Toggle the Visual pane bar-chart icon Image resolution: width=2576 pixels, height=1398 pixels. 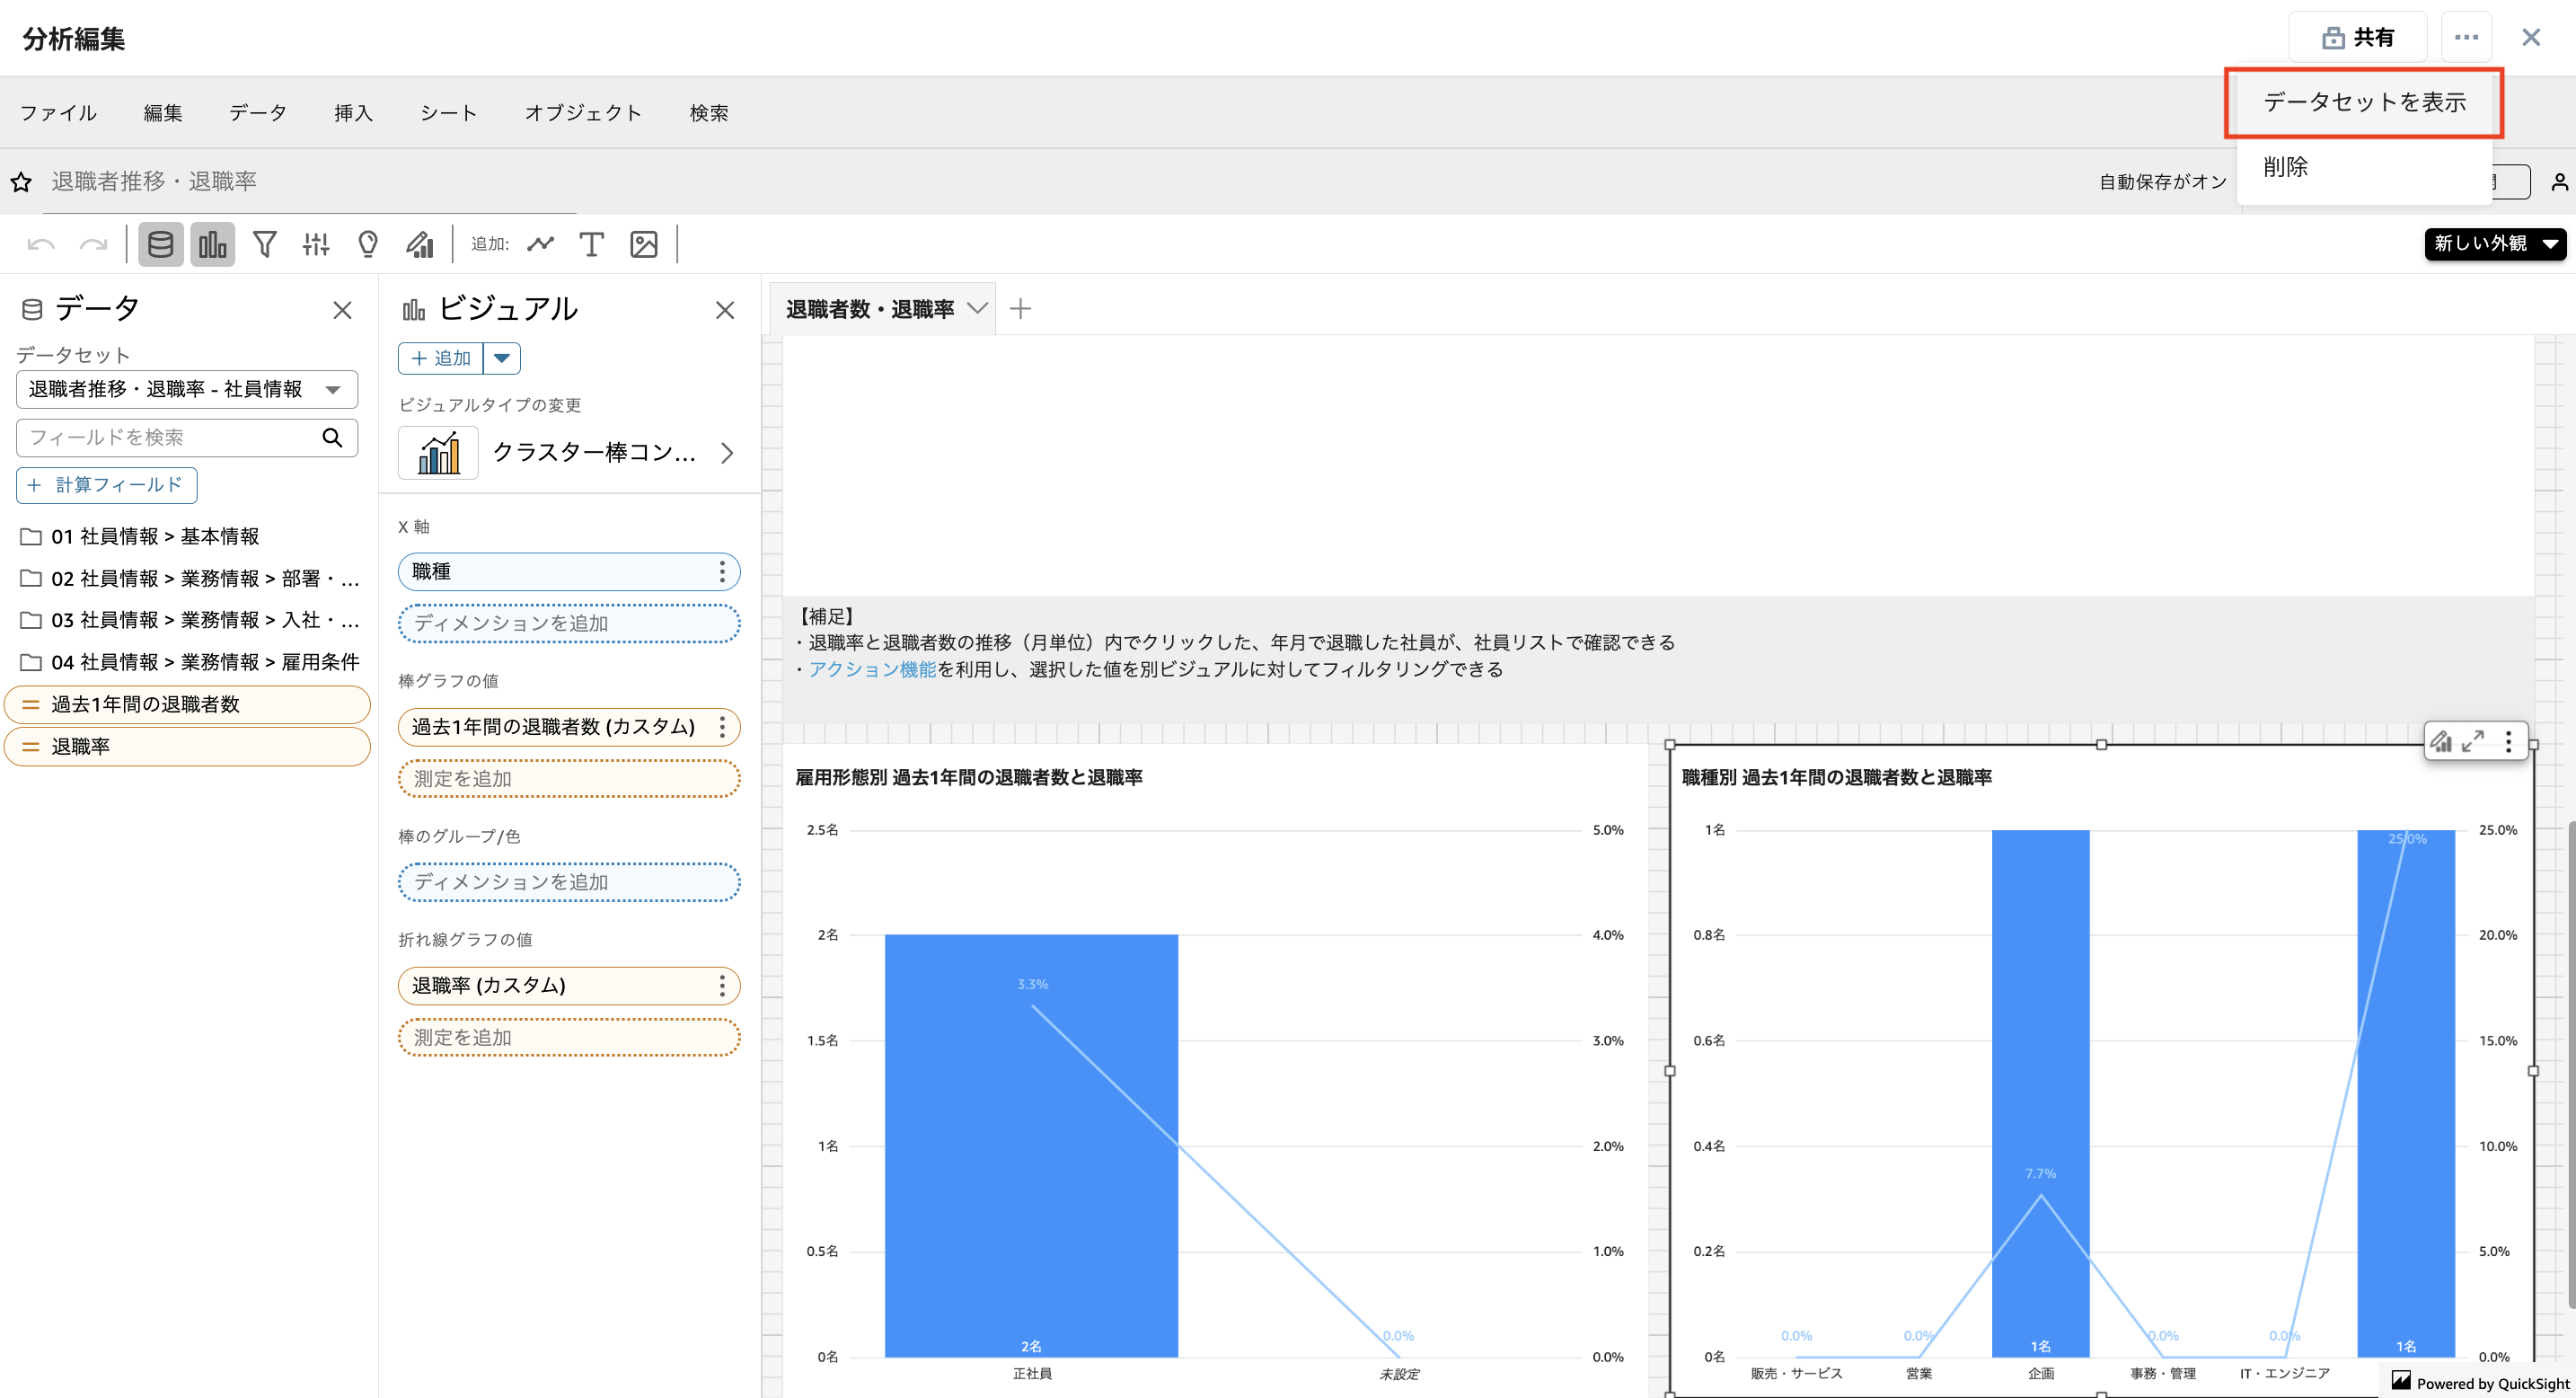(213, 244)
